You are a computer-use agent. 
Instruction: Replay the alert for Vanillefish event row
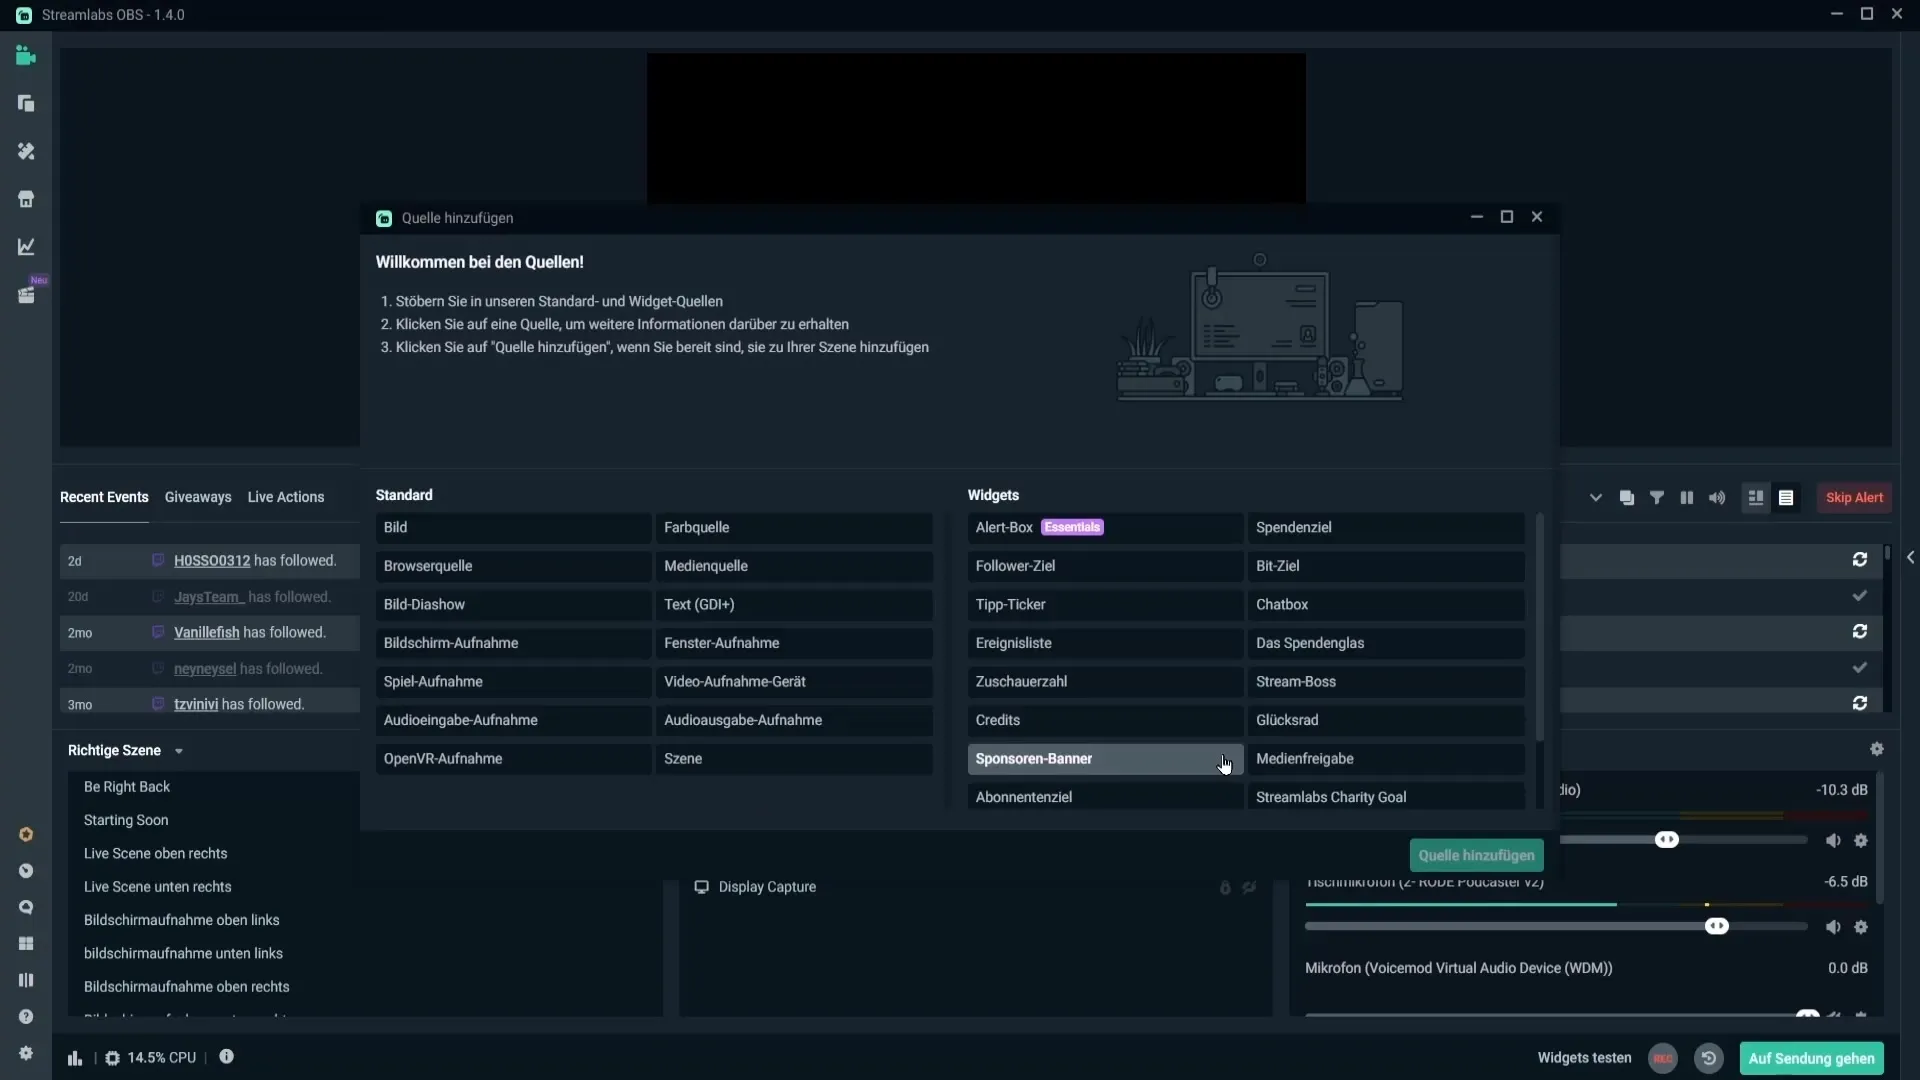(x=1860, y=632)
